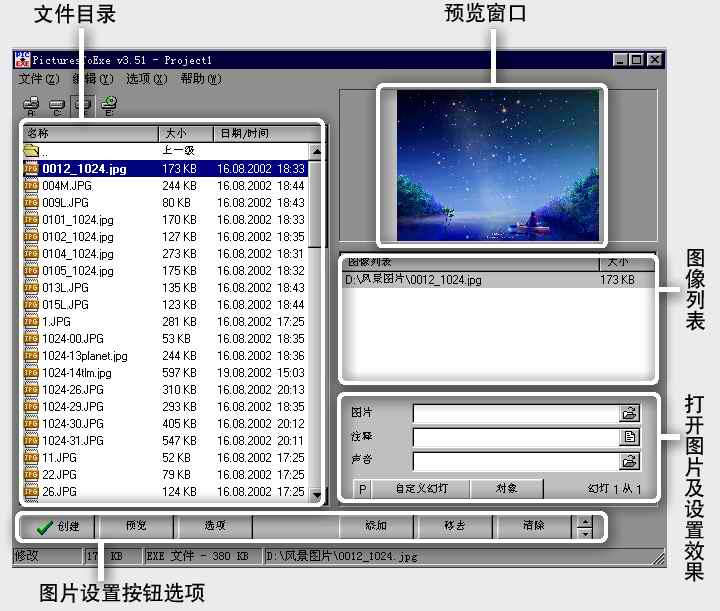Click the 修改 status bar entry
The height and width of the screenshot is (611, 720).
[x=47, y=556]
